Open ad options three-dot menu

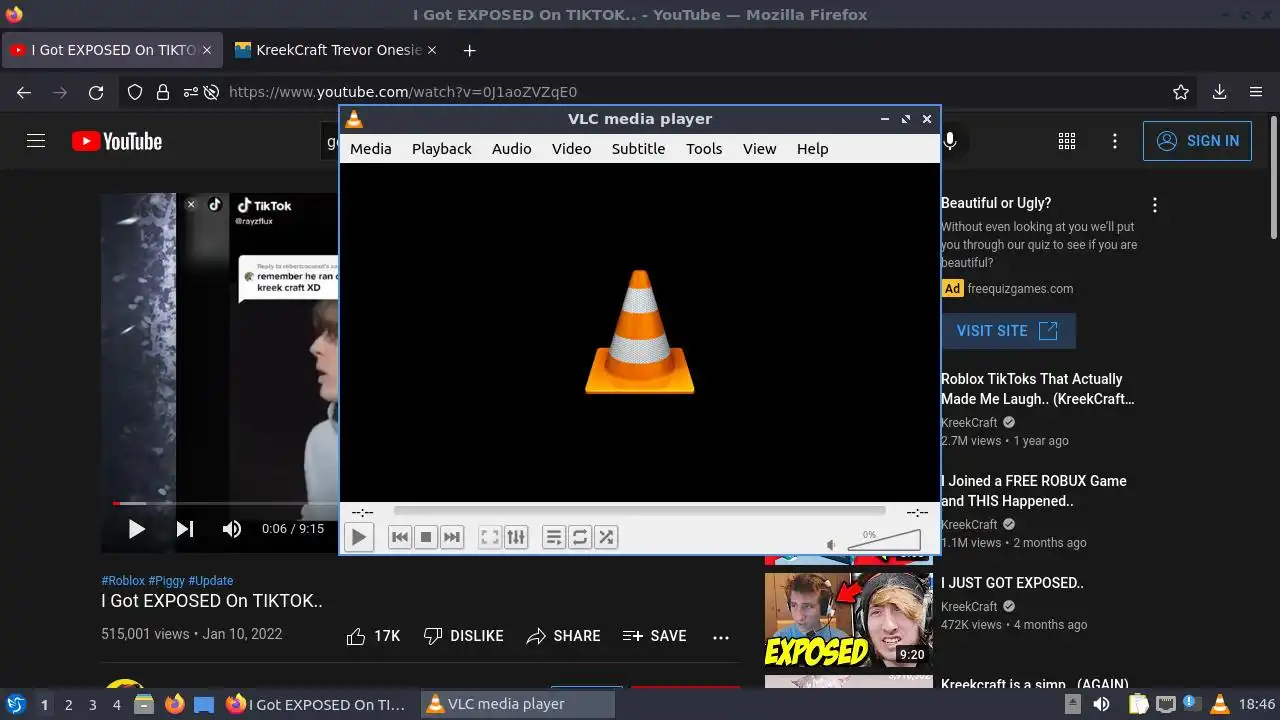tap(1155, 205)
